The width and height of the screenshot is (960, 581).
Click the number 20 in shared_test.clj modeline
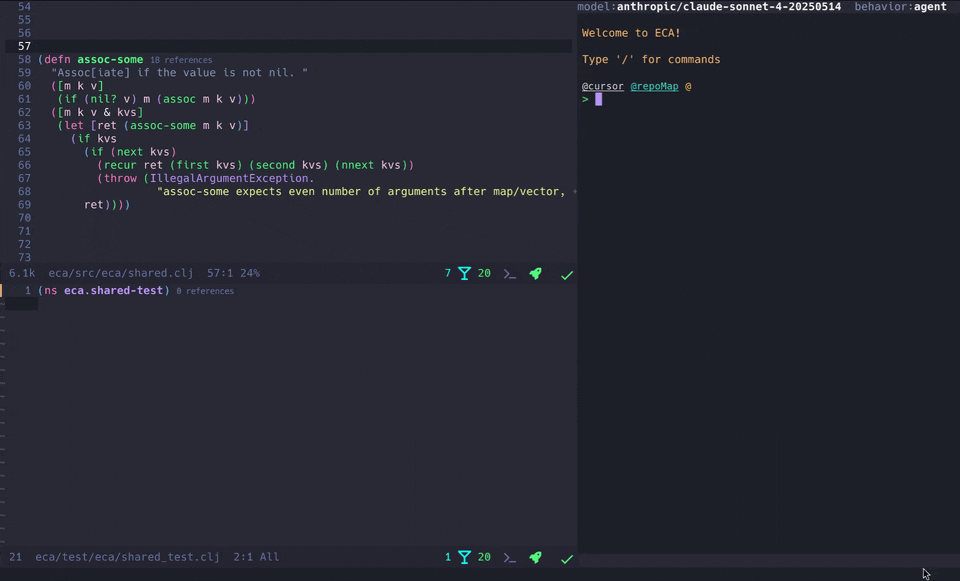[x=484, y=557]
